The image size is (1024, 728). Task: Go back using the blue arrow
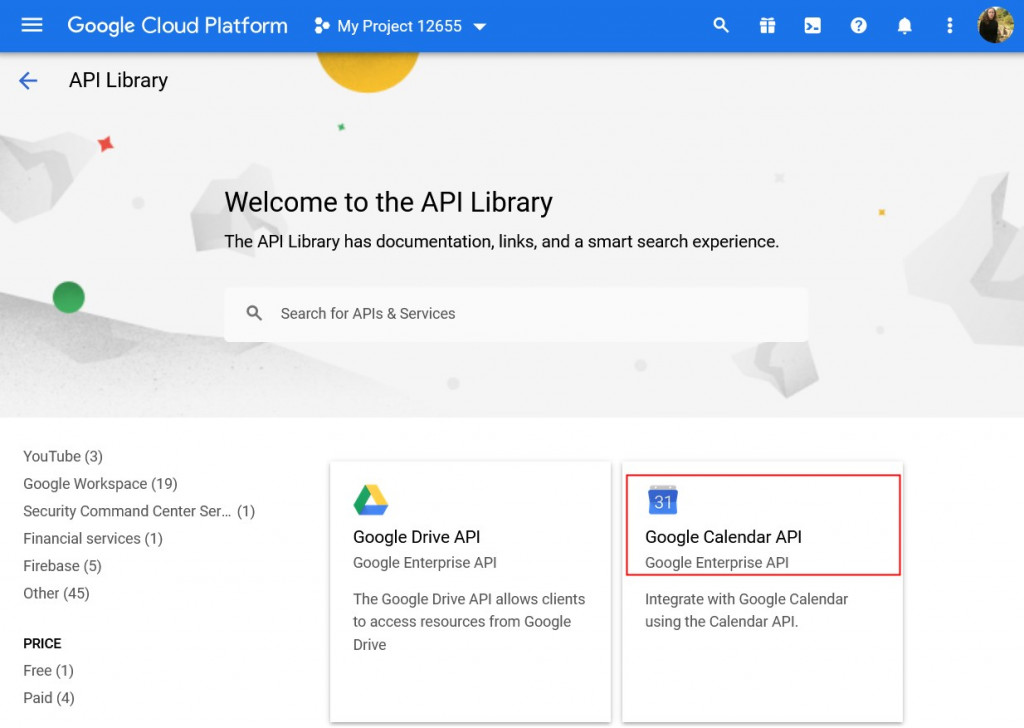[x=27, y=80]
